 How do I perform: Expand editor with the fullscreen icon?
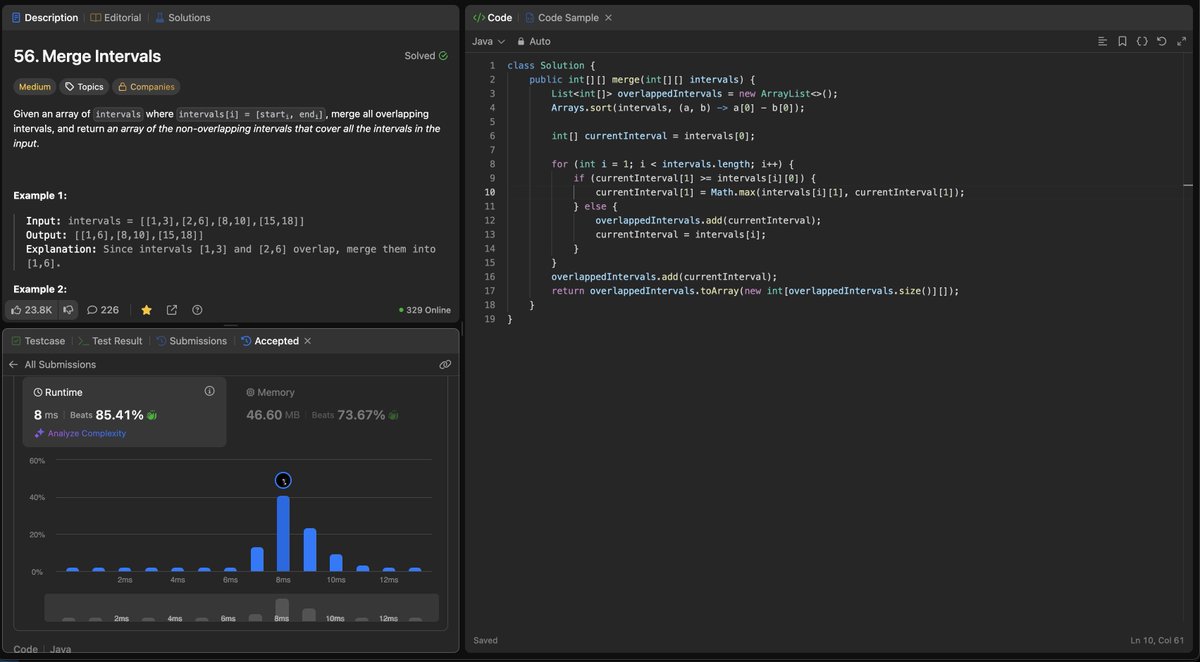tap(1181, 41)
